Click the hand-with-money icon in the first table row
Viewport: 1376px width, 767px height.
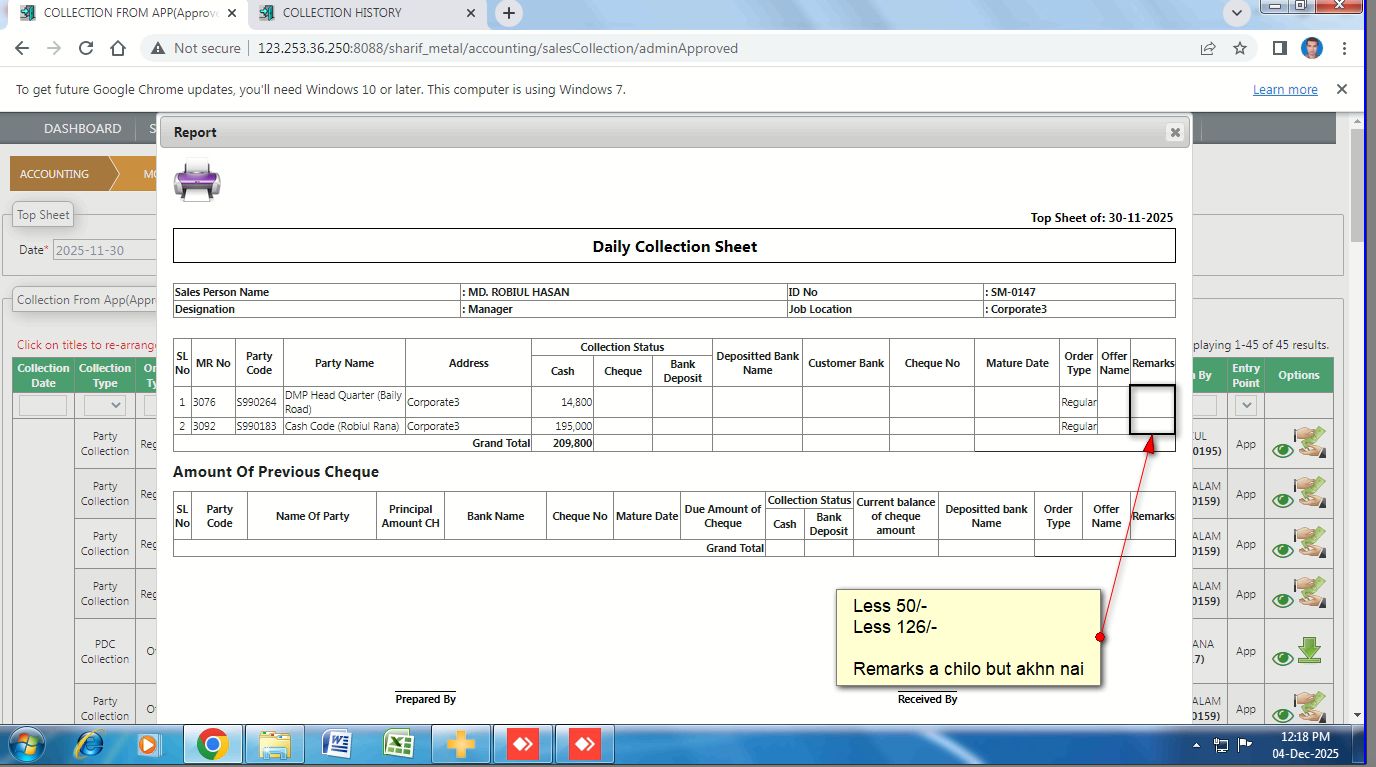pyautogui.click(x=1309, y=443)
